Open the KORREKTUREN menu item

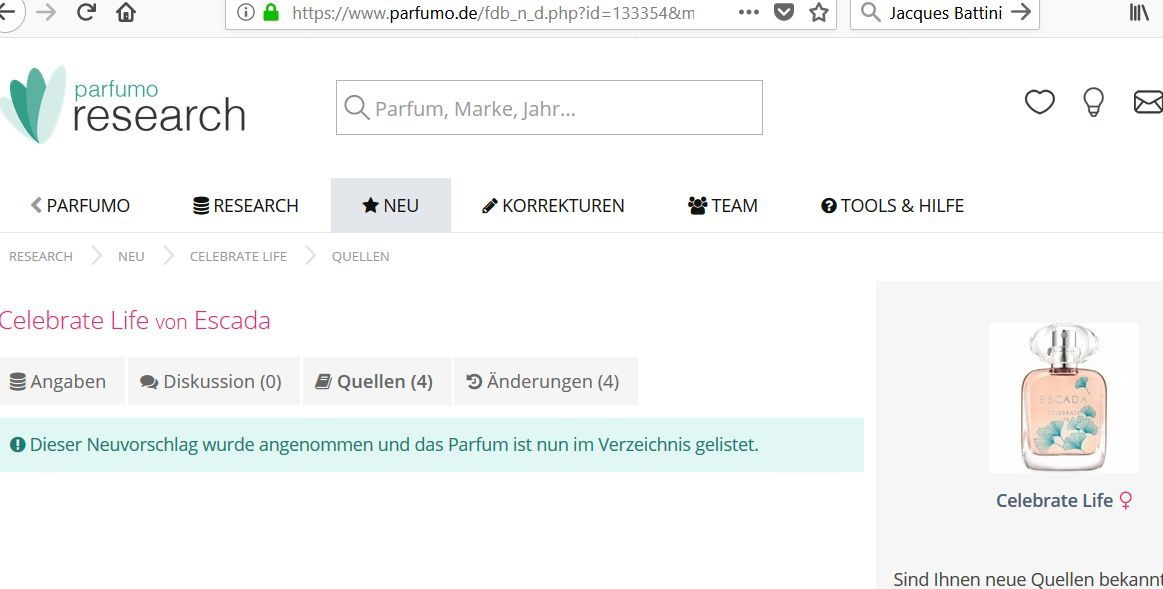(553, 205)
